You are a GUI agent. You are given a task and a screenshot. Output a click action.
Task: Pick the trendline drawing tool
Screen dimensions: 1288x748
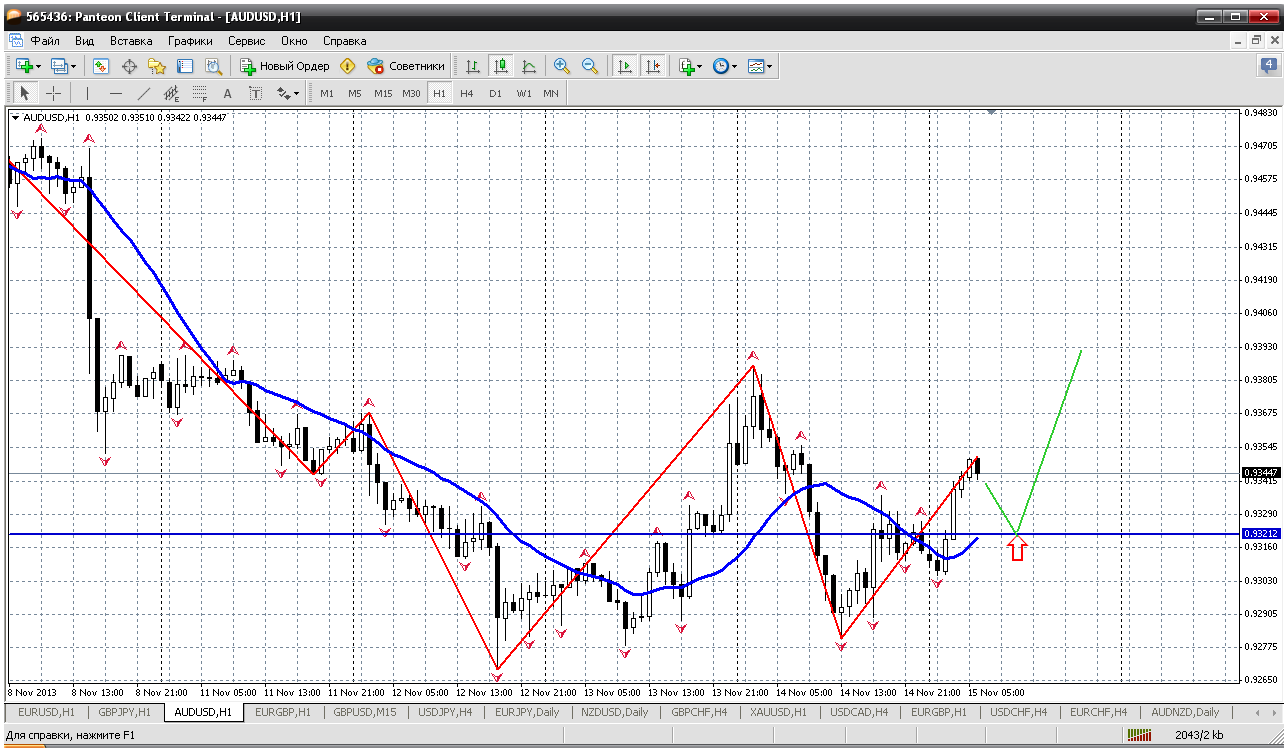[143, 93]
